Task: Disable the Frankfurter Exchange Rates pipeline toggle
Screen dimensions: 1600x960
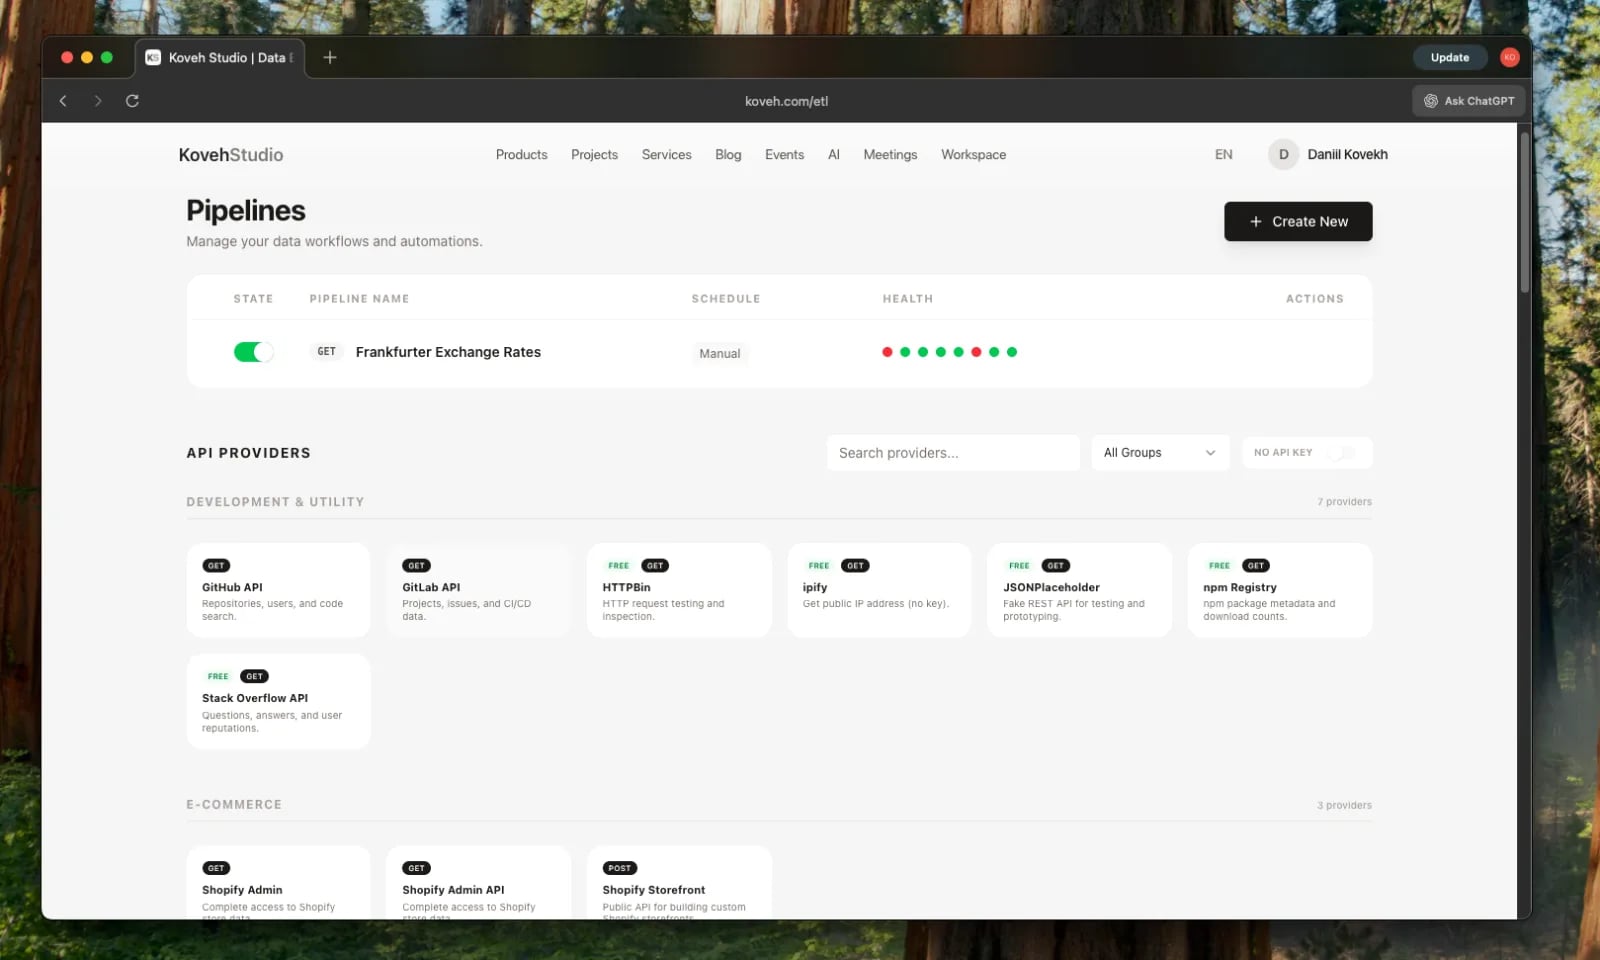Action: coord(253,352)
